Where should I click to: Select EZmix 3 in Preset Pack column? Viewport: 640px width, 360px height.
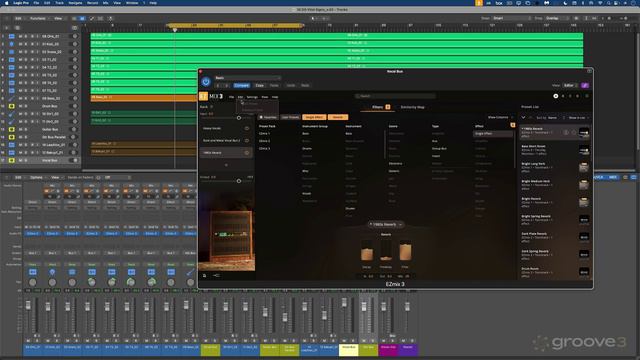(x=264, y=149)
